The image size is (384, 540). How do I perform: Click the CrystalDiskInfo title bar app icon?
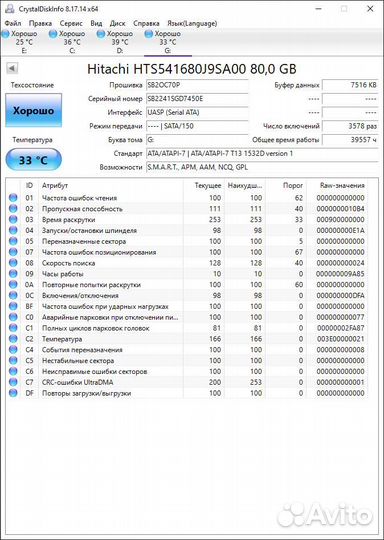click(x=10, y=9)
